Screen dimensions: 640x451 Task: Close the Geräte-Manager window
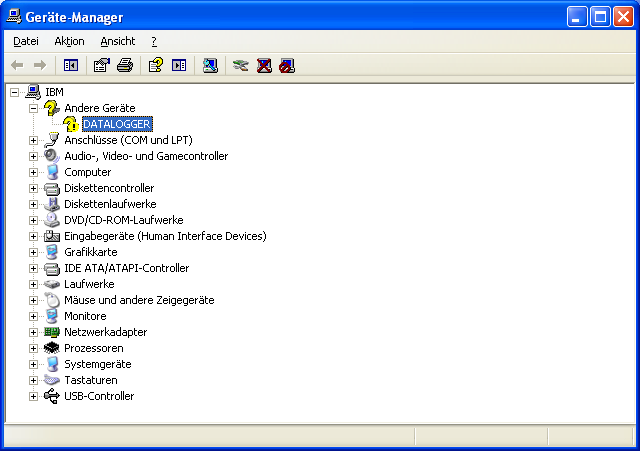point(623,17)
